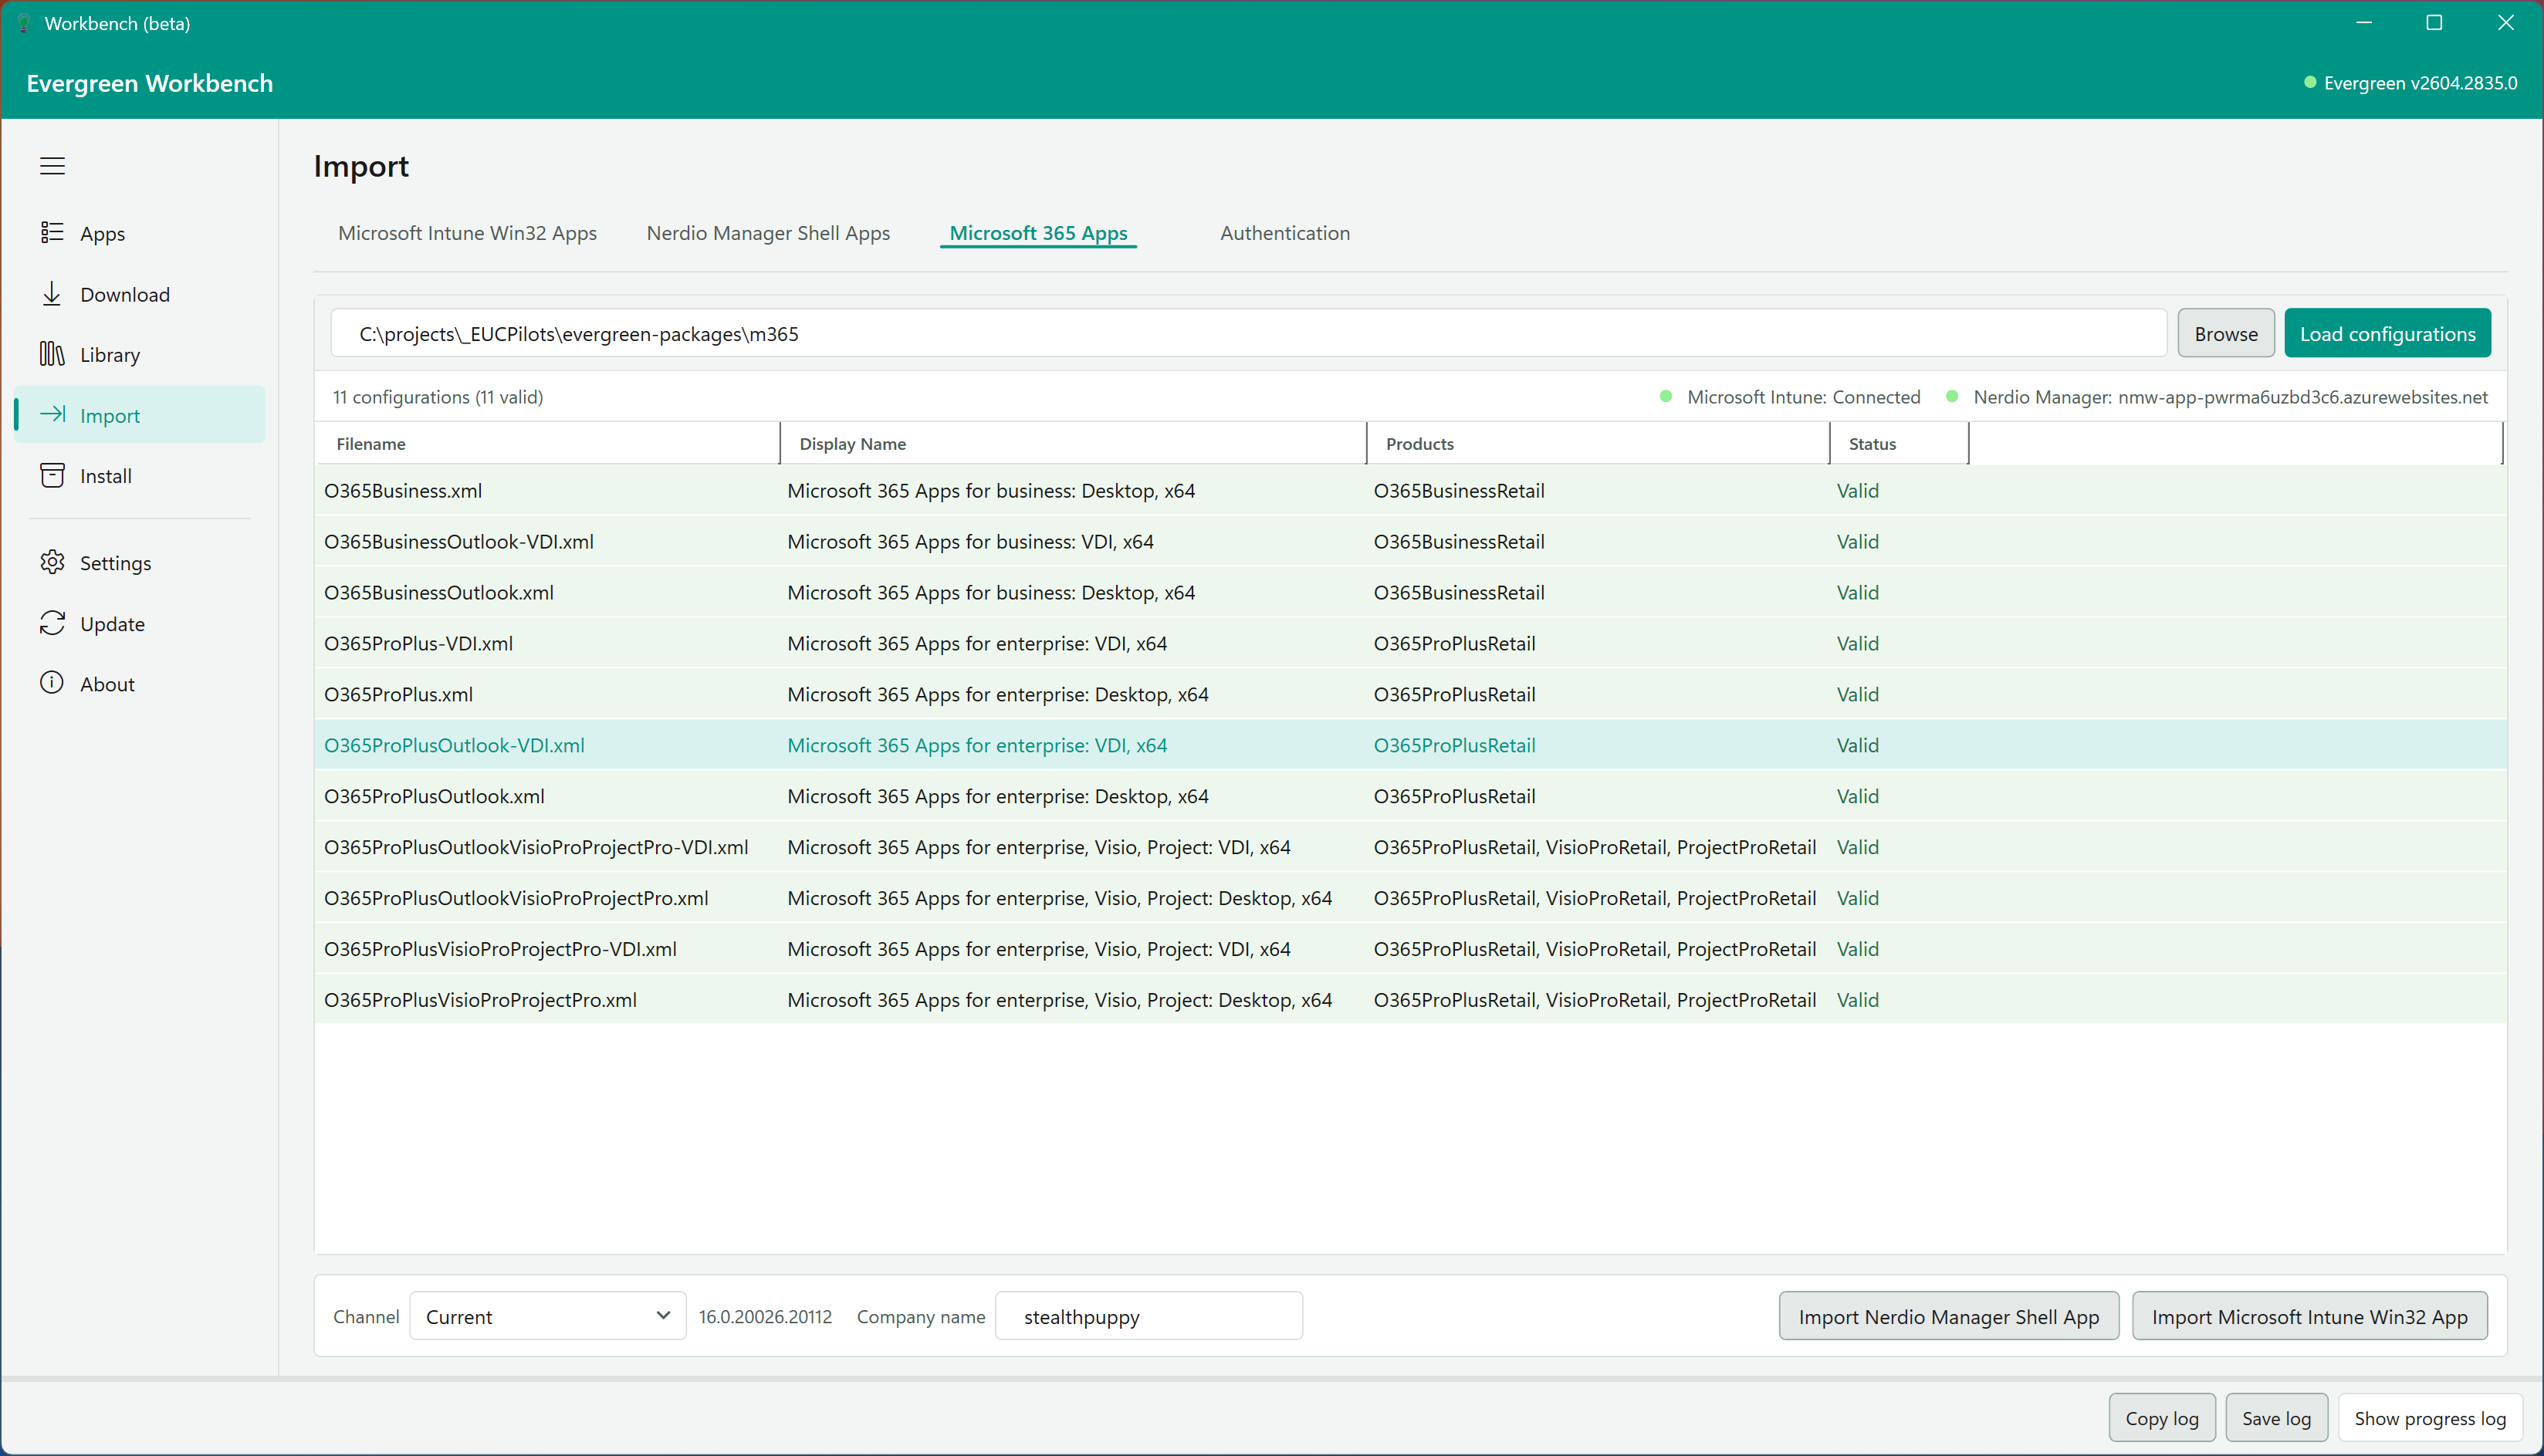
Task: Click the Browse button
Action: (2226, 333)
